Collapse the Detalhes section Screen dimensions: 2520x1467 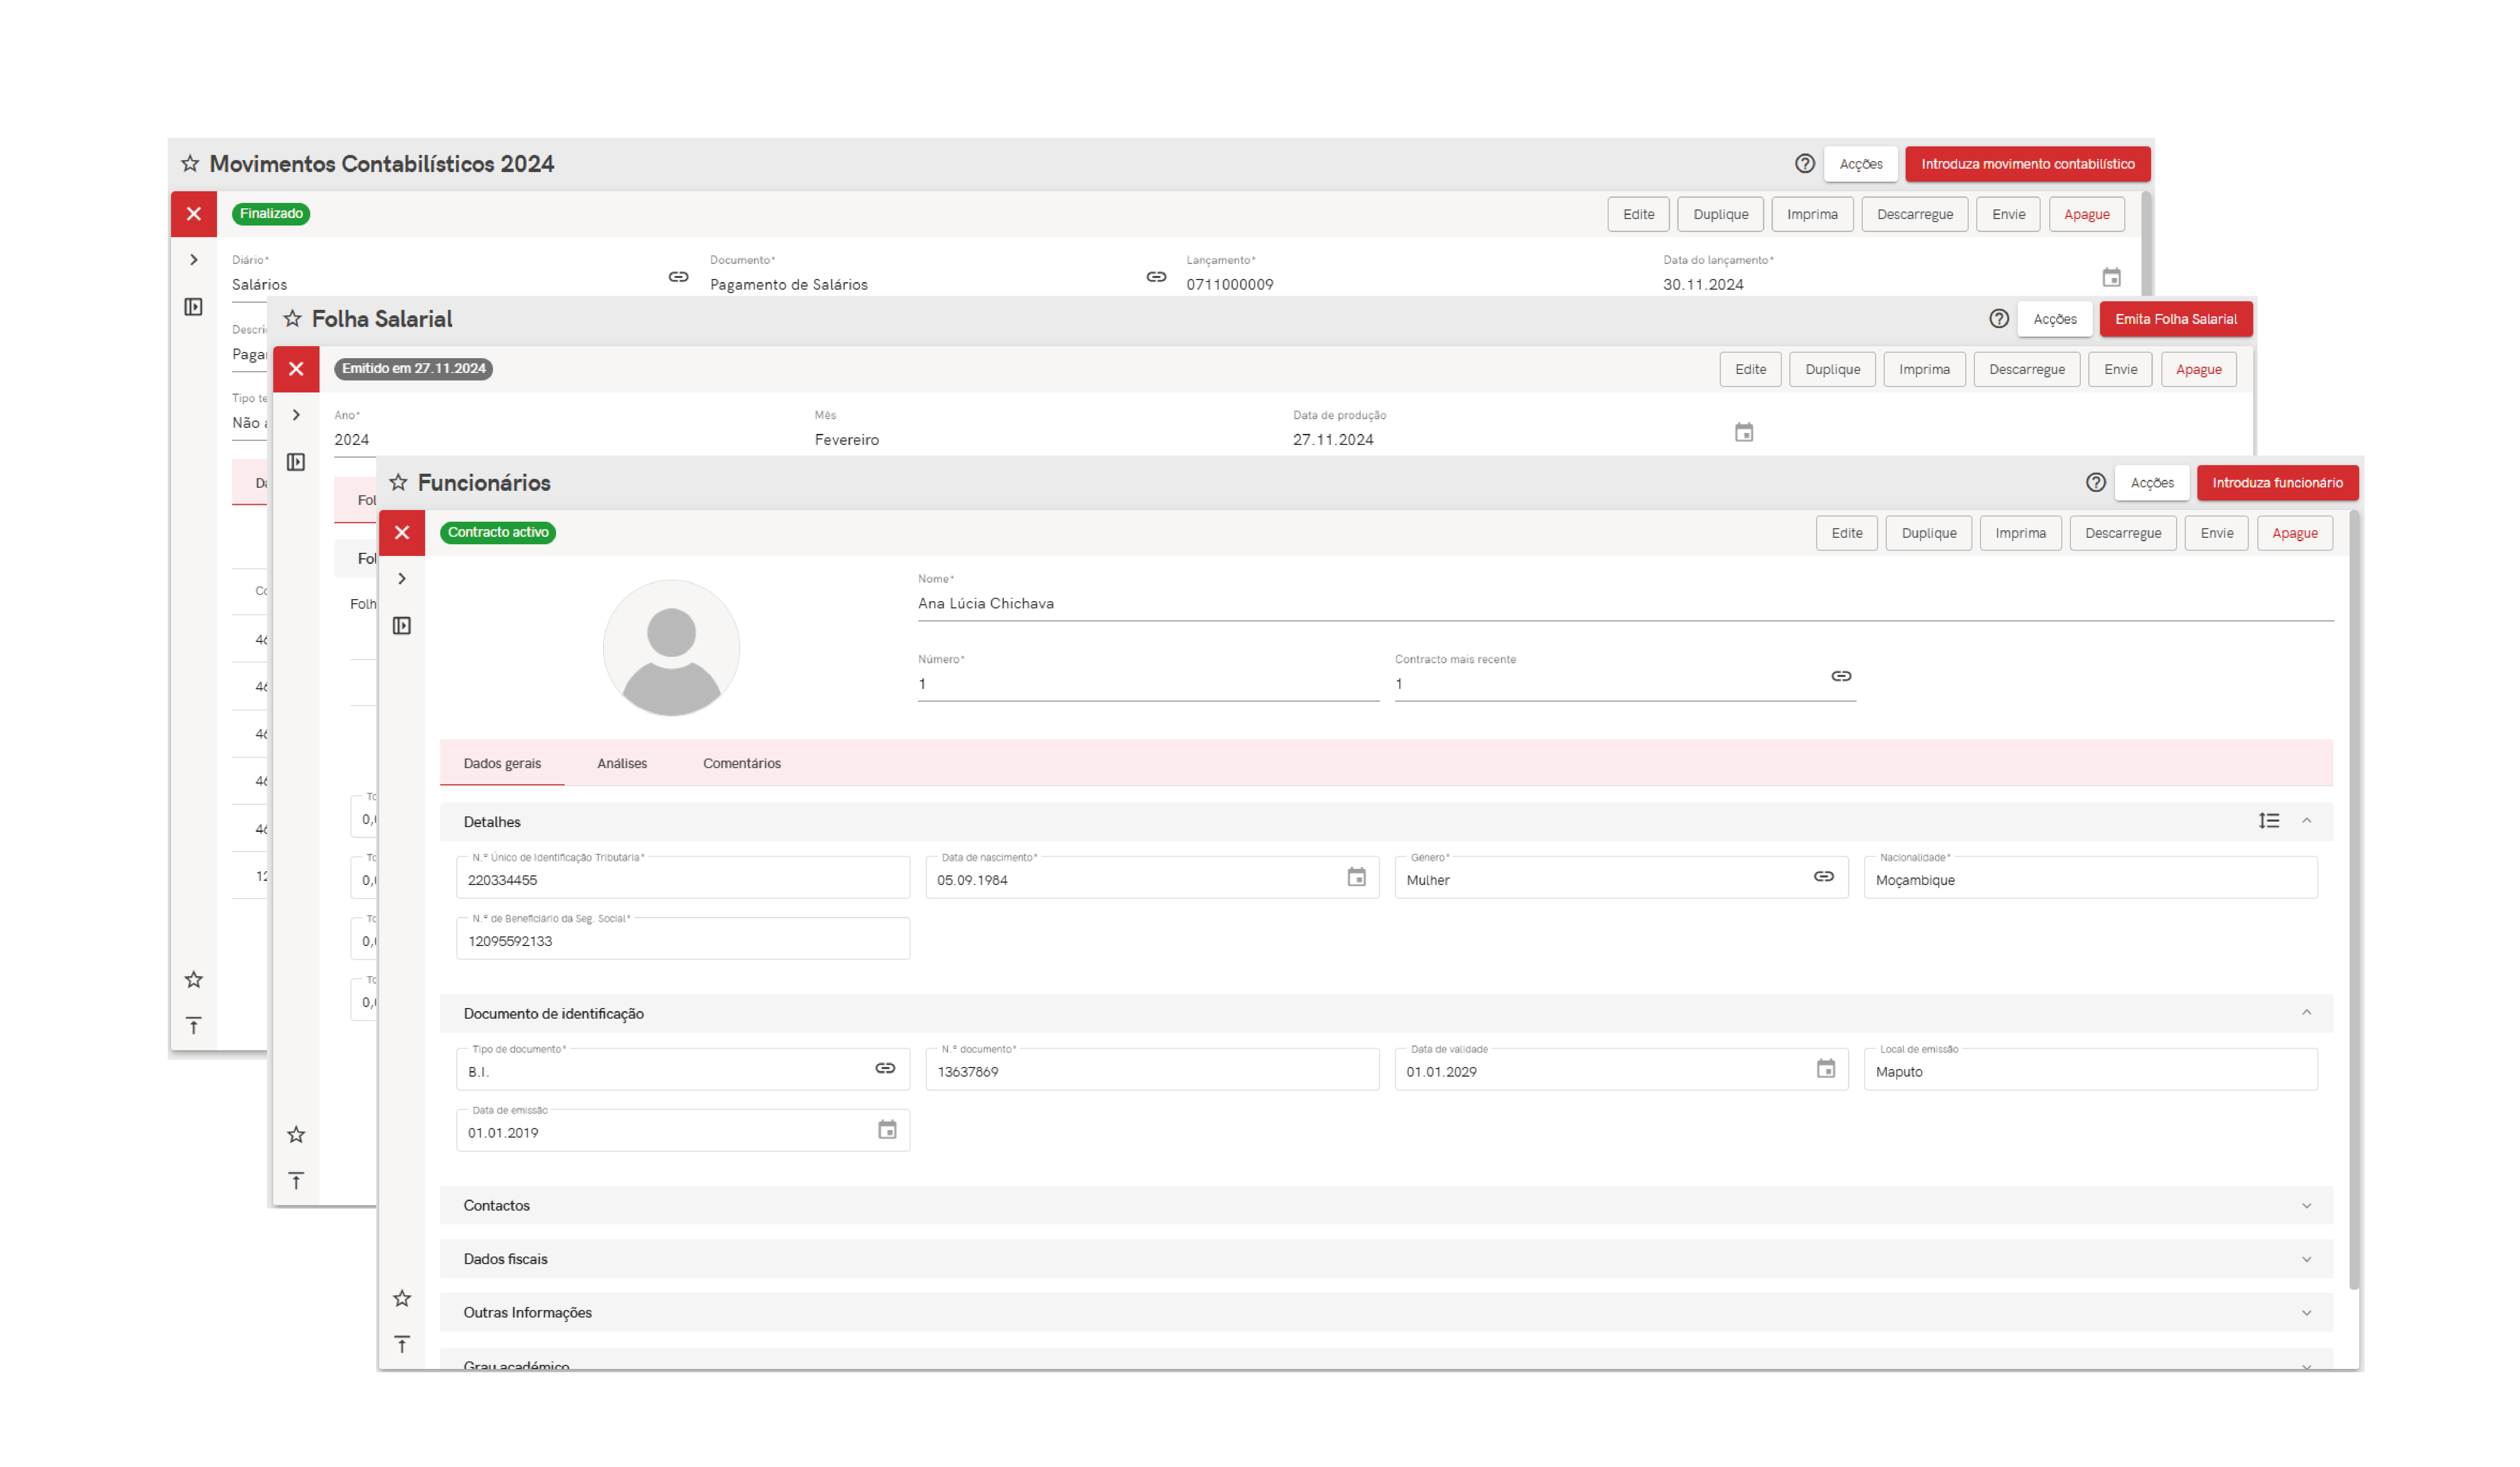(x=2307, y=821)
